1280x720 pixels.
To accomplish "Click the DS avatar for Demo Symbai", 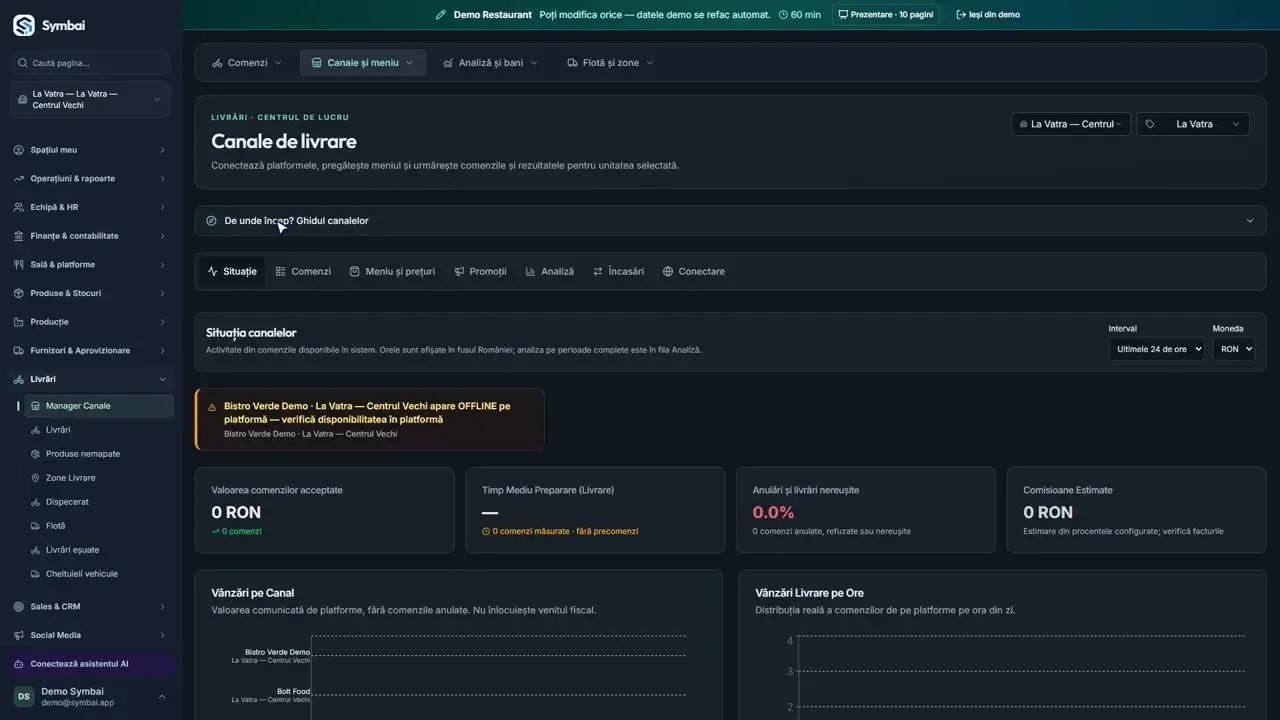I will point(23,696).
